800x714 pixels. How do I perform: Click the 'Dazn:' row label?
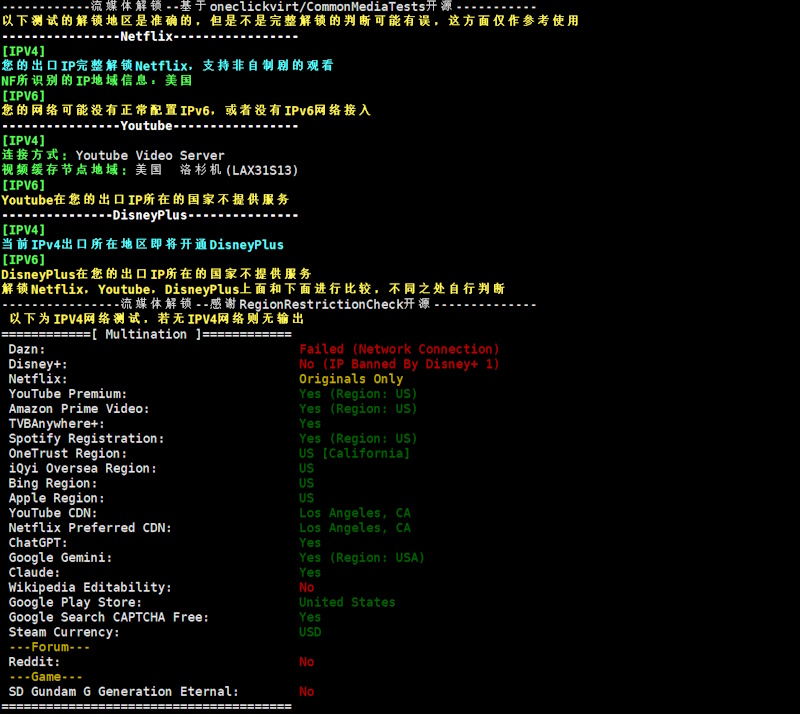coord(27,349)
